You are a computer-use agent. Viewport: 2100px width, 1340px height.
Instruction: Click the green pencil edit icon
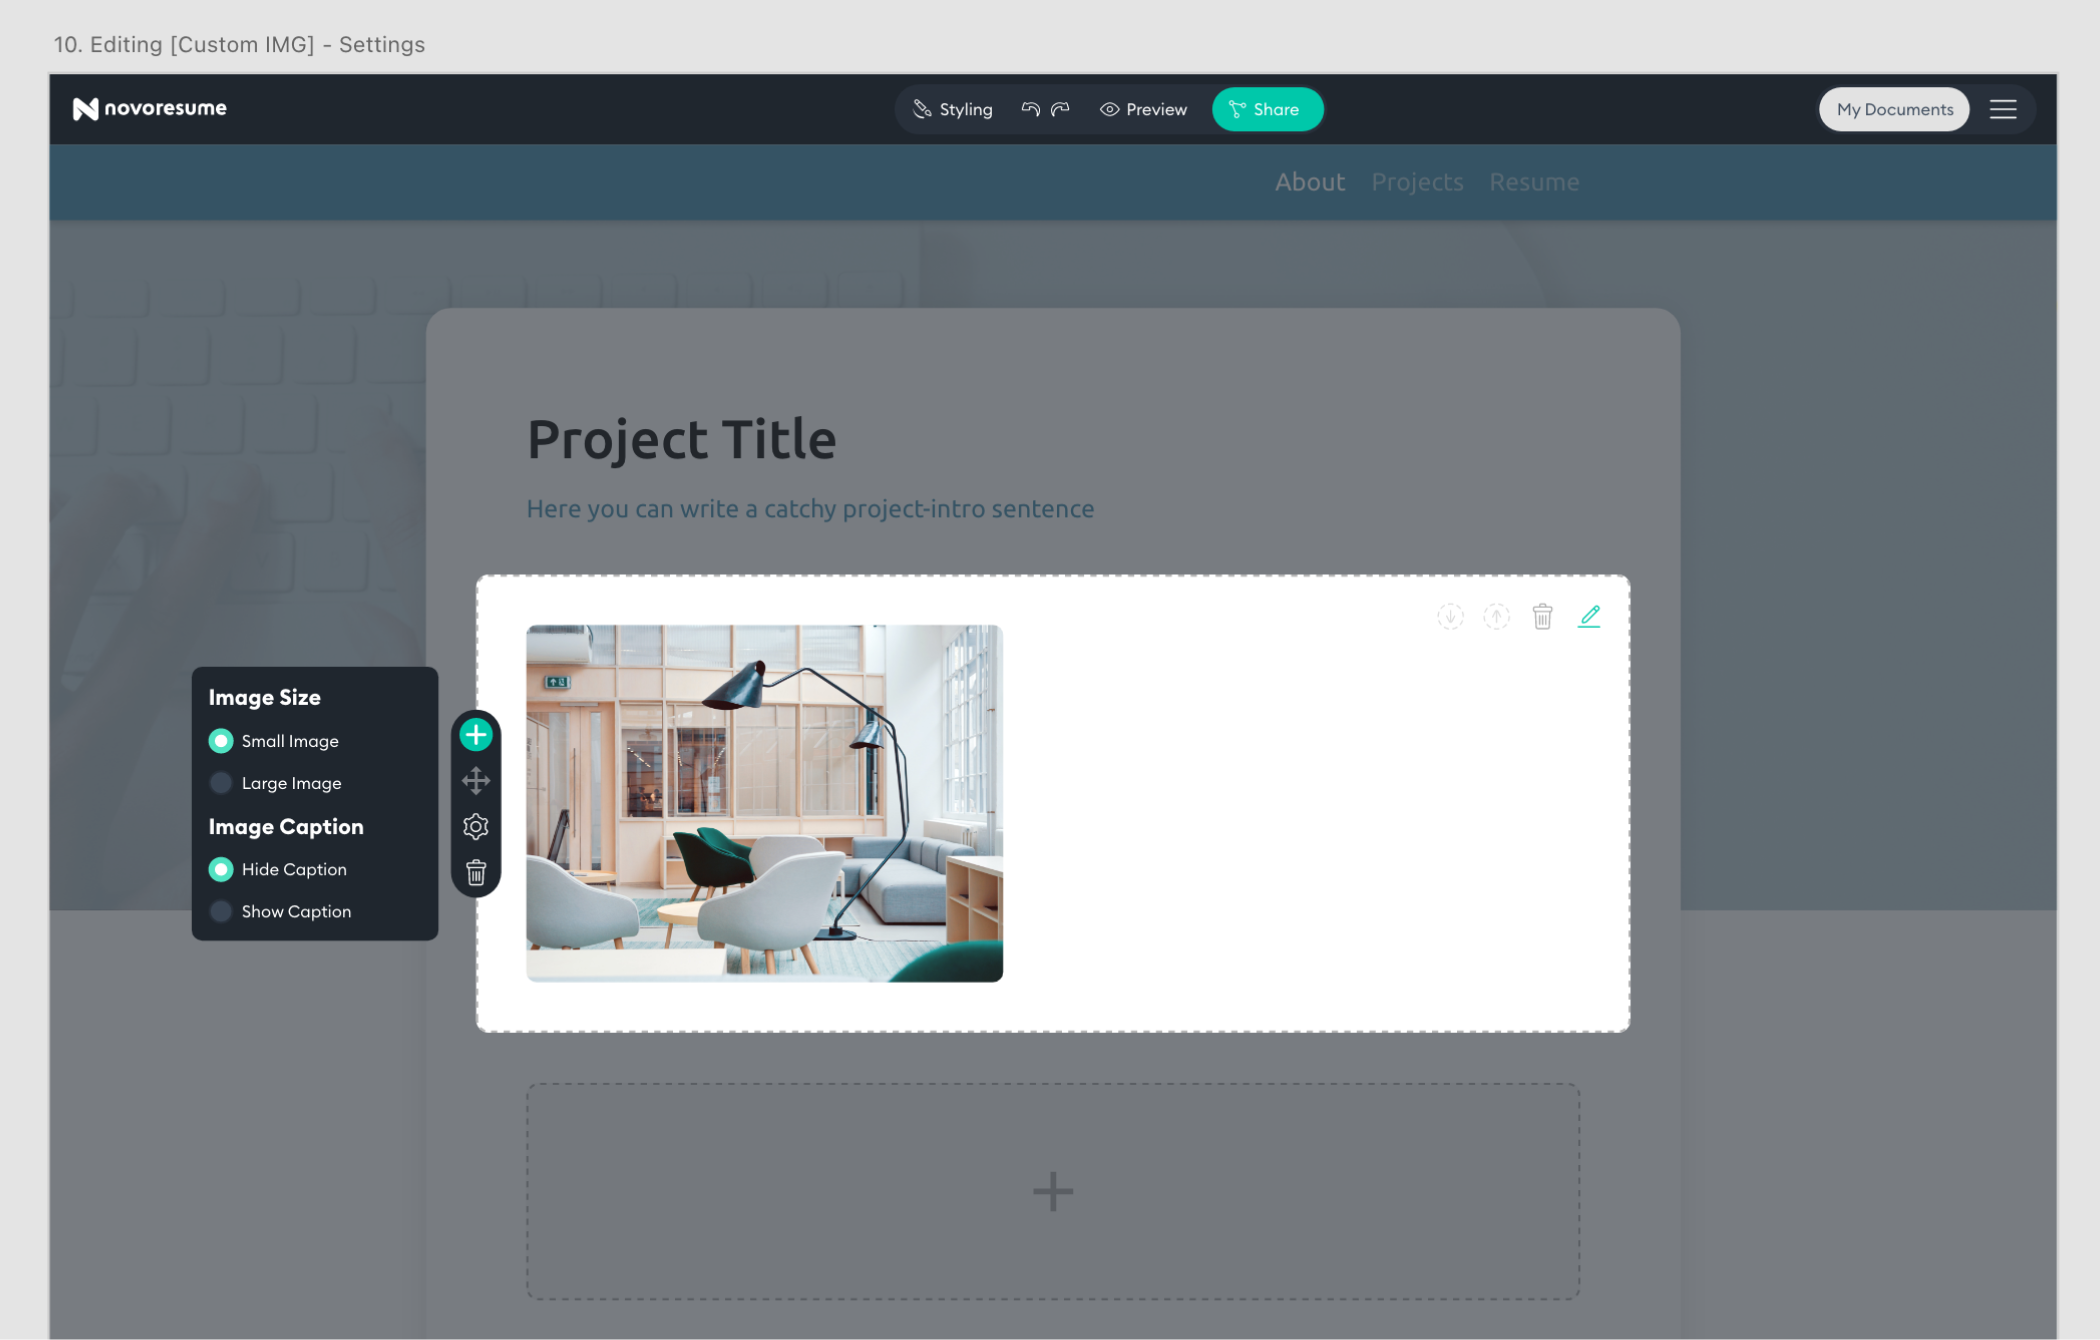(x=1589, y=616)
